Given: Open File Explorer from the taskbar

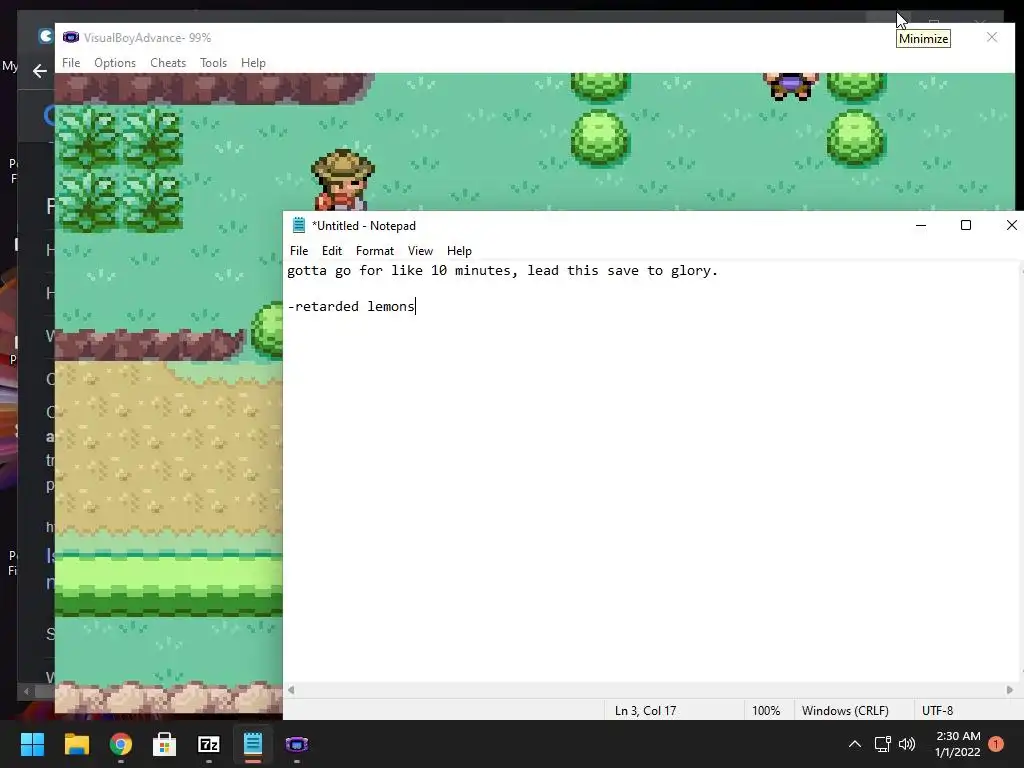Looking at the screenshot, I should pos(76,744).
